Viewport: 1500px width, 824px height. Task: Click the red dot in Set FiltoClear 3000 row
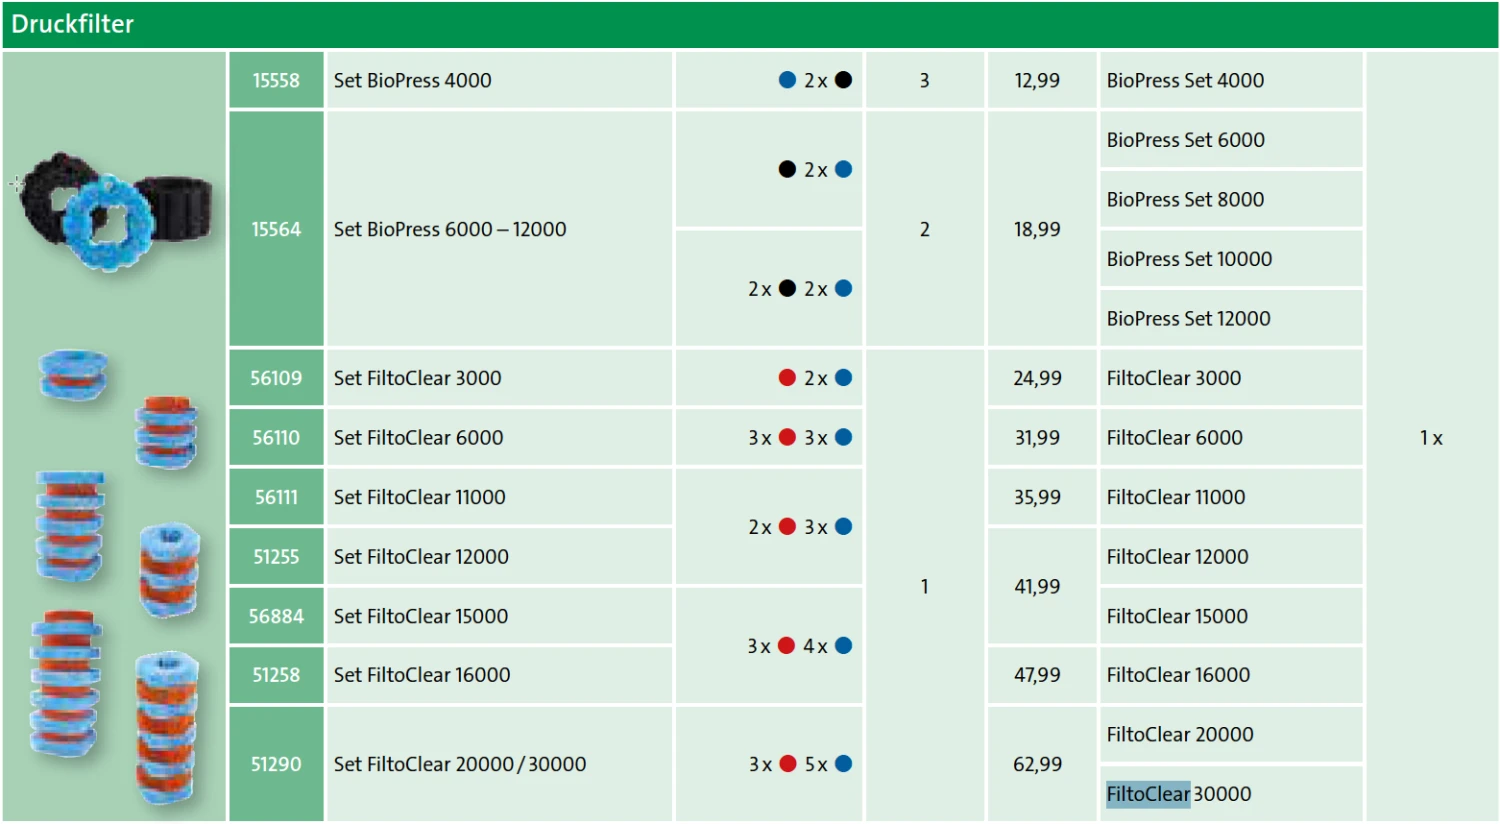click(787, 378)
